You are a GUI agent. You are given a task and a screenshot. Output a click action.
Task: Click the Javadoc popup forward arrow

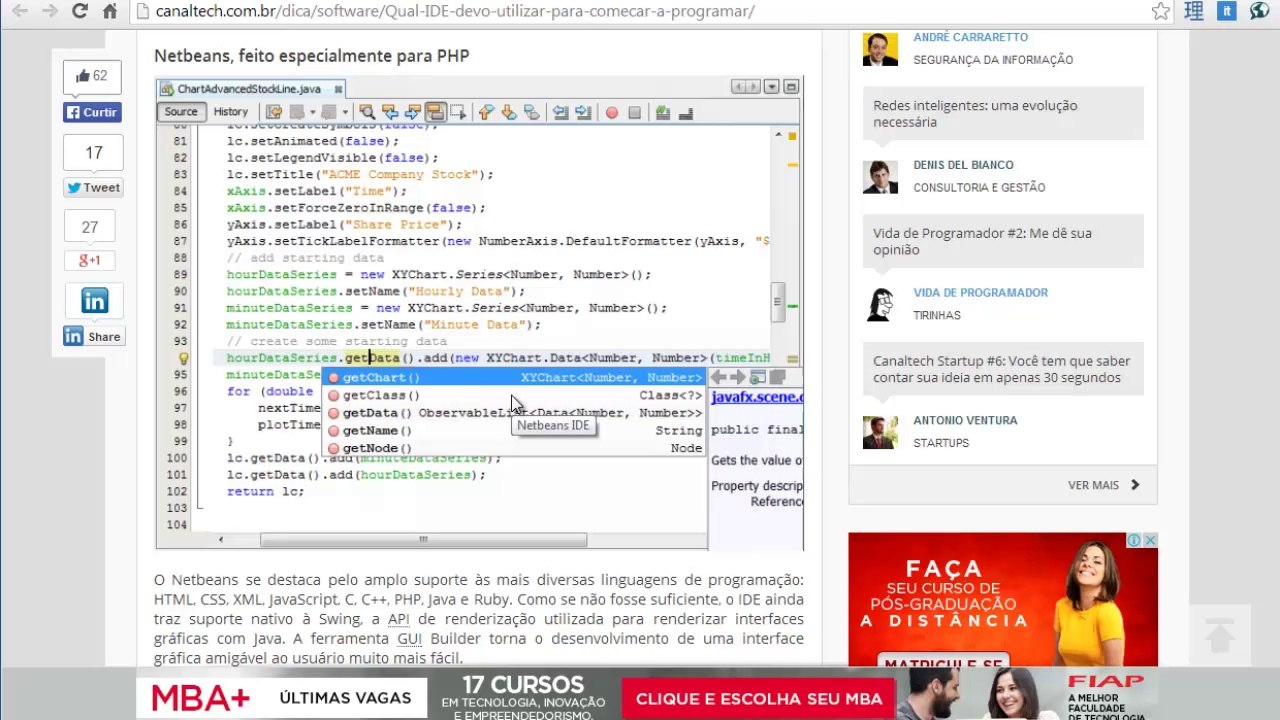737,377
